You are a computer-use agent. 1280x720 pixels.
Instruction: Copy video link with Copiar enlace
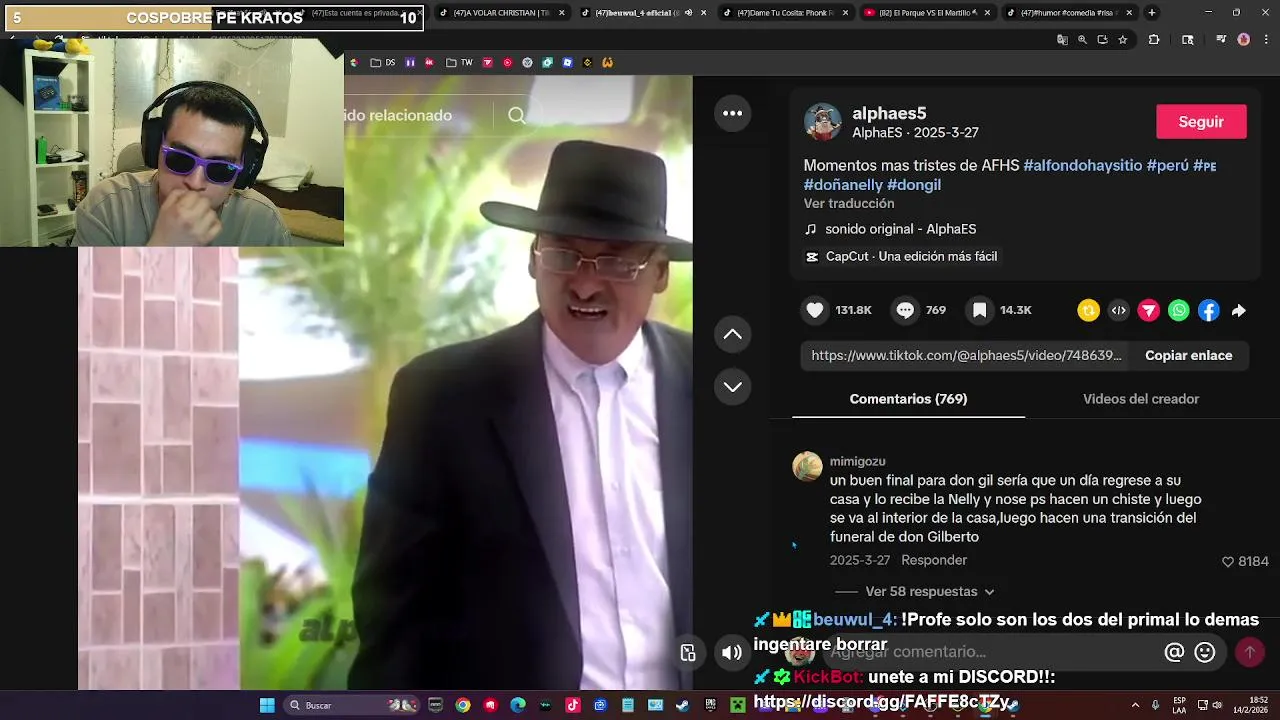[1188, 355]
